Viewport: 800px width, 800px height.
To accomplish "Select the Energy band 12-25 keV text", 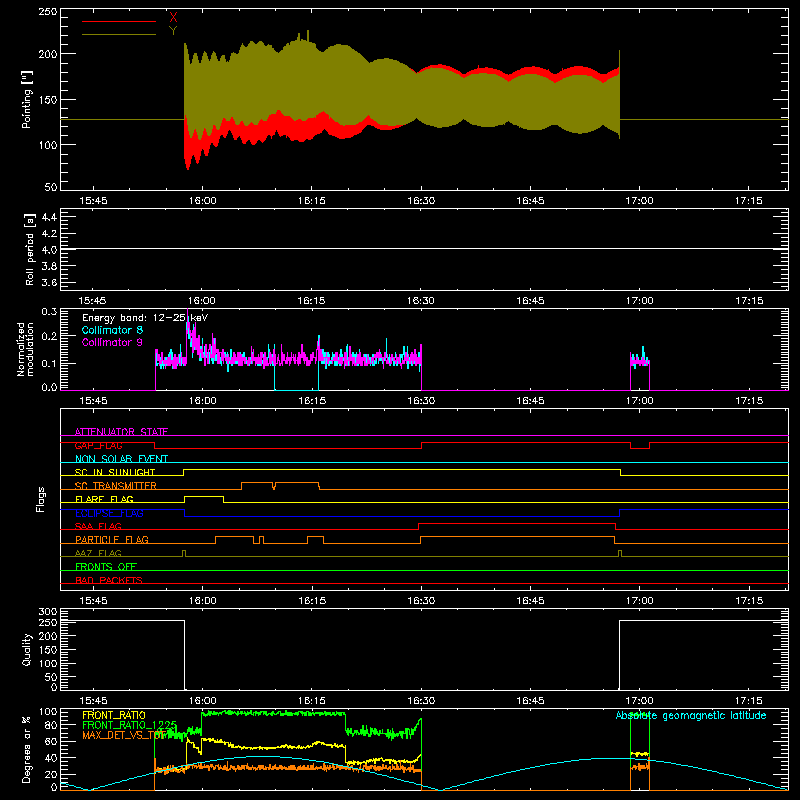I will tap(145, 318).
